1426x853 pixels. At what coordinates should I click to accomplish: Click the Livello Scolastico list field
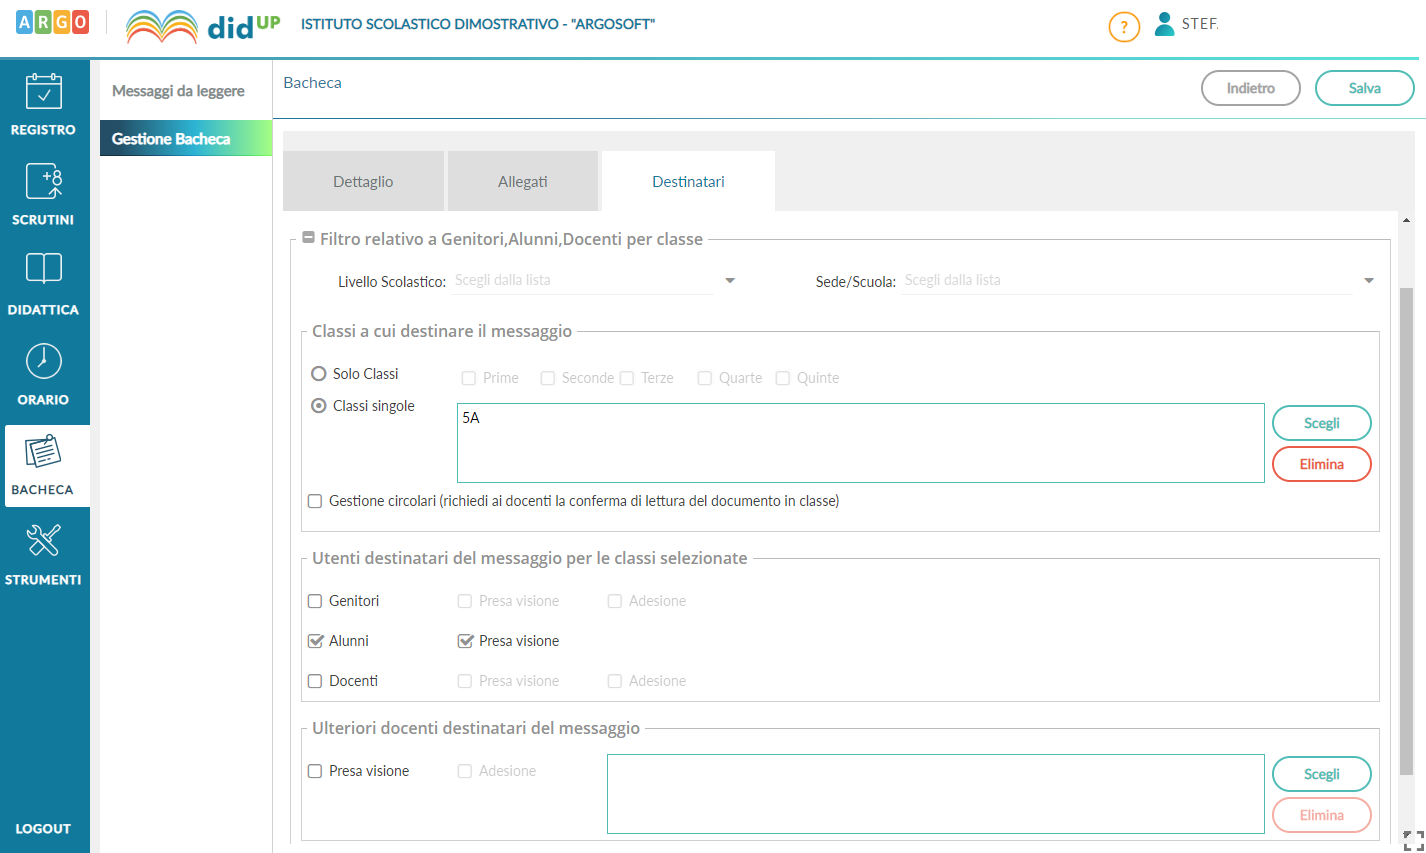coord(583,281)
